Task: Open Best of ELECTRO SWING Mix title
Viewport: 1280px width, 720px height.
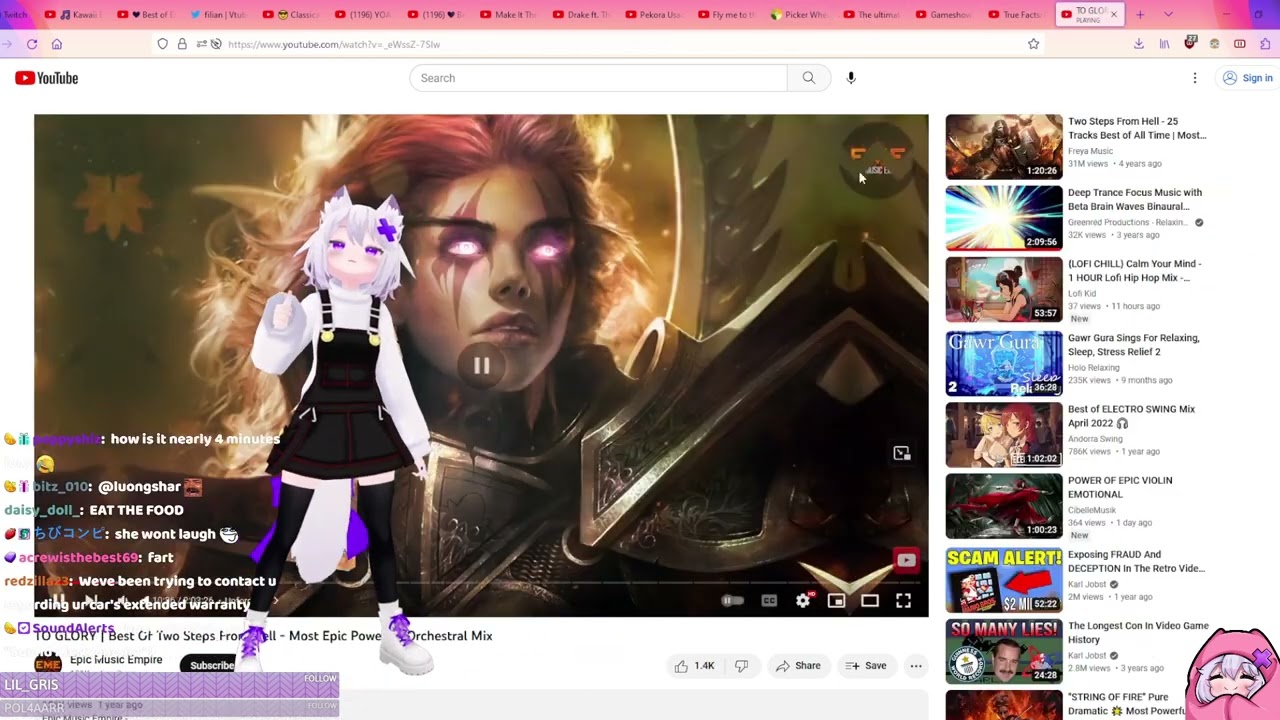Action: (1132, 416)
